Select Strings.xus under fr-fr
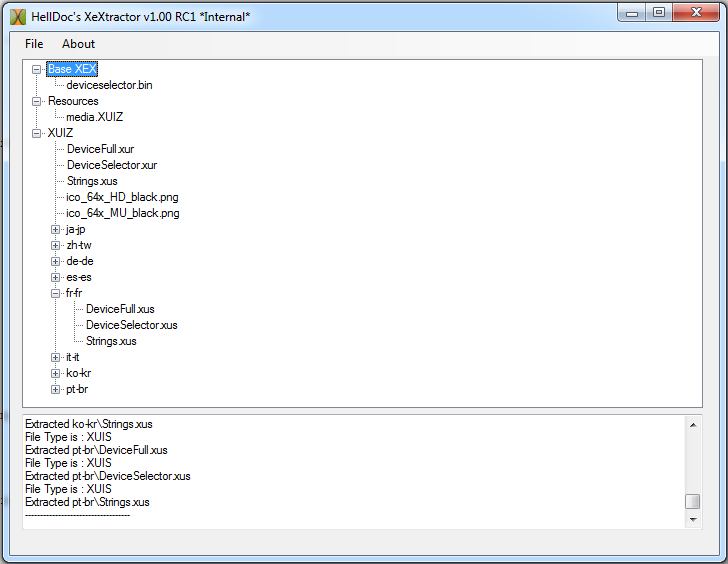728x564 pixels. [x=111, y=341]
